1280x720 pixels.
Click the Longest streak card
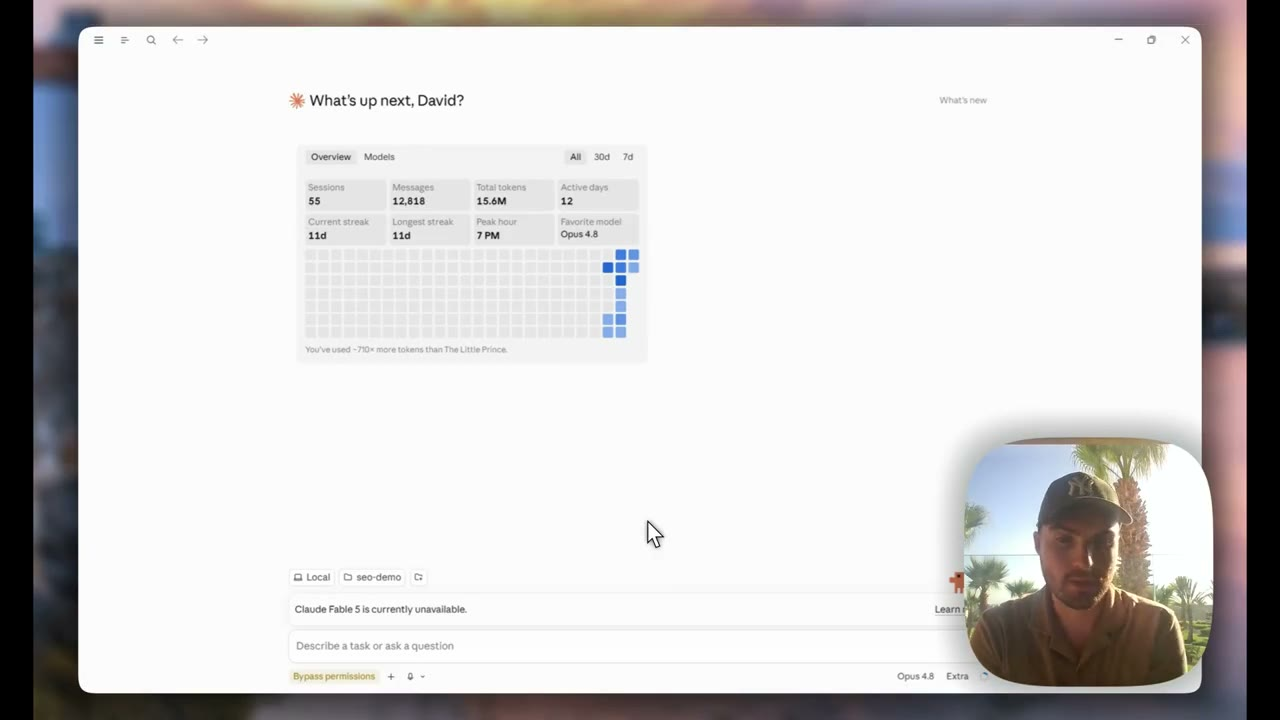[x=429, y=228]
